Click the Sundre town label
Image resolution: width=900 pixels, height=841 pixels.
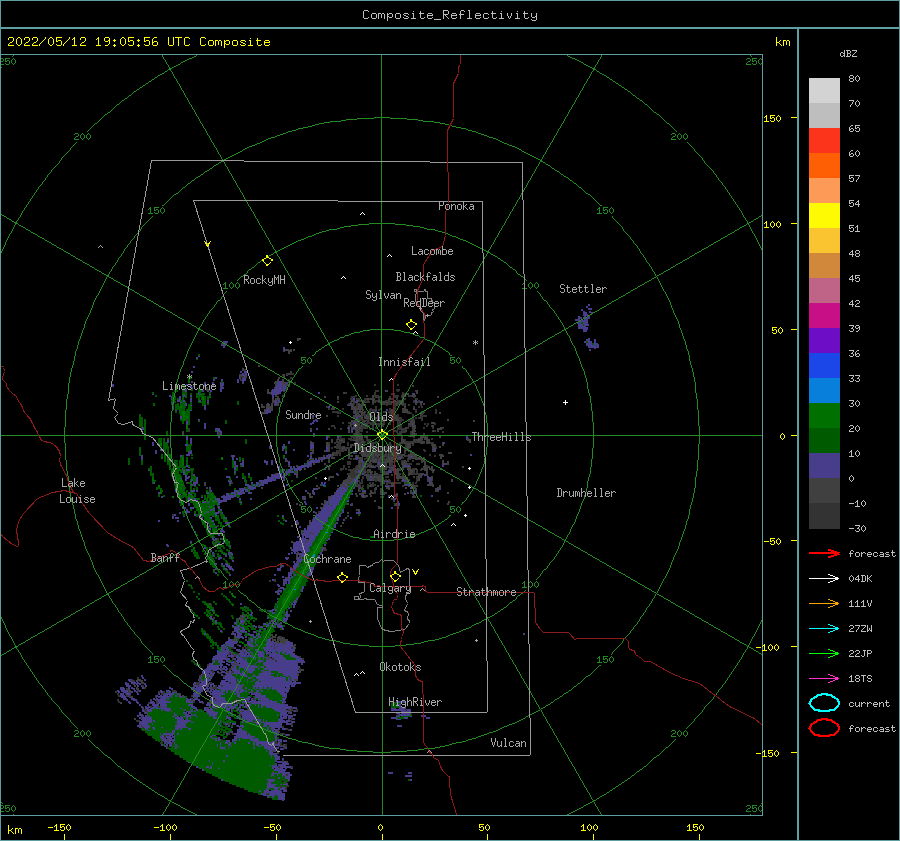303,414
